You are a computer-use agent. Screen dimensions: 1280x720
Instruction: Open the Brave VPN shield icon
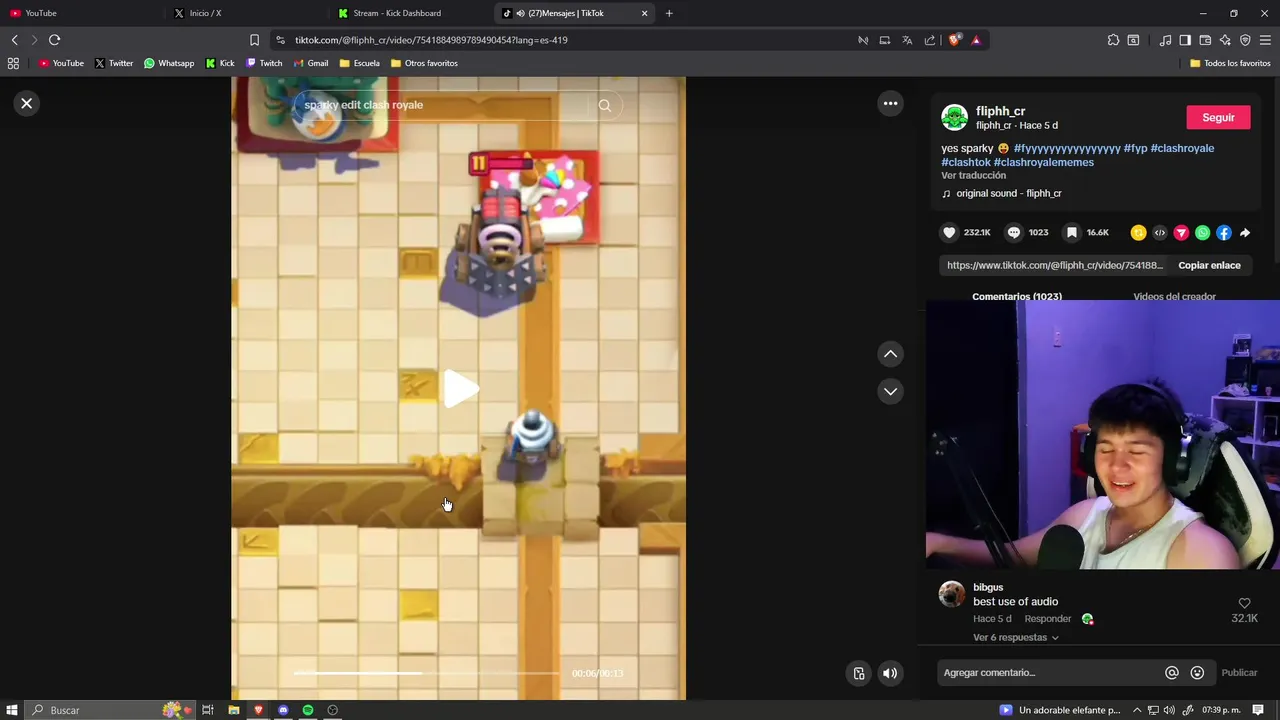(1245, 40)
